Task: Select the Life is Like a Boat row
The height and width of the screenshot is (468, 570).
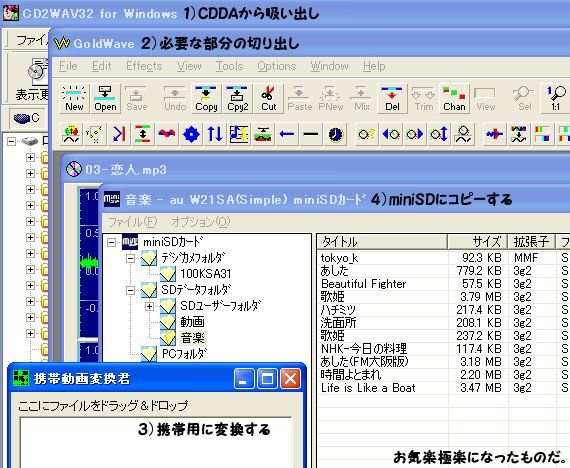Action: (x=443, y=388)
